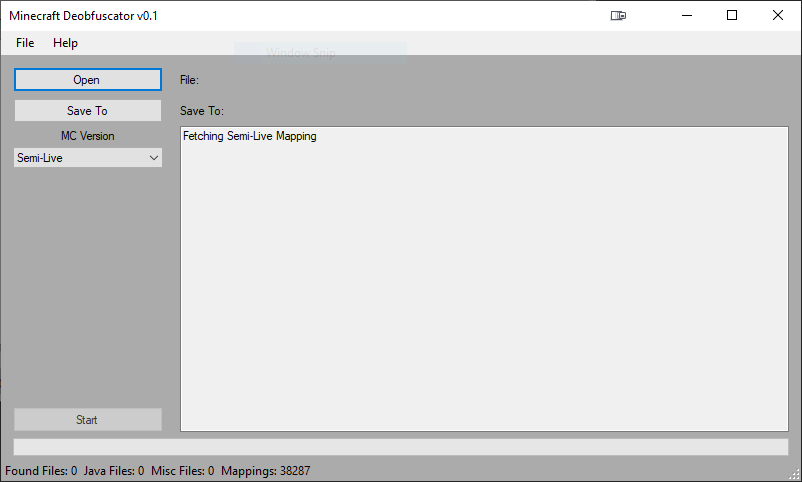Image resolution: width=802 pixels, height=482 pixels.
Task: Expand the MC Version Semi-Live dropdown
Action: [88, 158]
